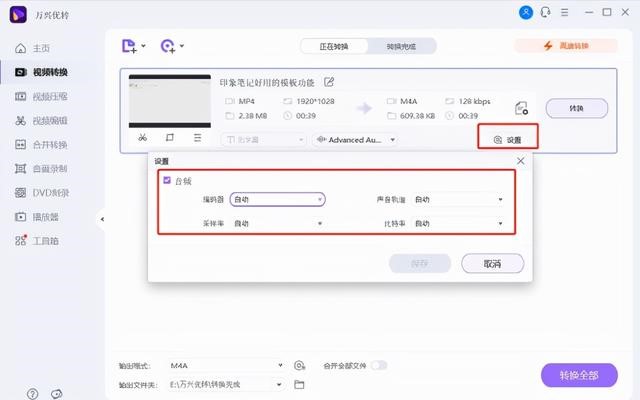Open the 比特率 bitrate dropdown
This screenshot has width=640, height=400.
point(458,223)
